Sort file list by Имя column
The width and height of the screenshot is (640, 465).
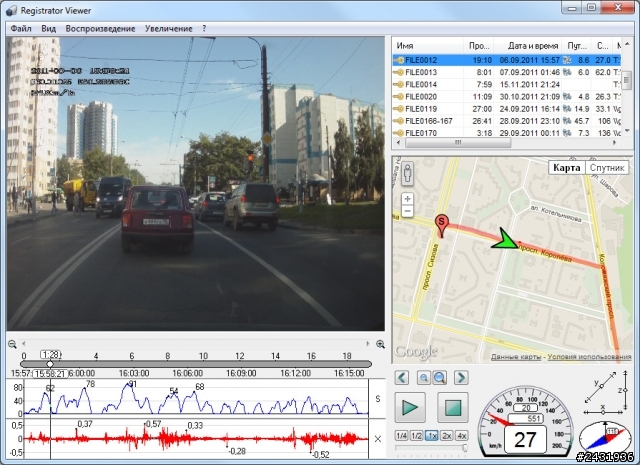tap(428, 46)
